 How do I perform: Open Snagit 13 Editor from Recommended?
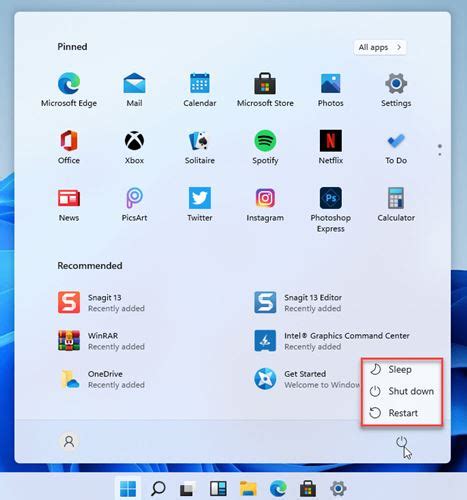[x=298, y=302]
